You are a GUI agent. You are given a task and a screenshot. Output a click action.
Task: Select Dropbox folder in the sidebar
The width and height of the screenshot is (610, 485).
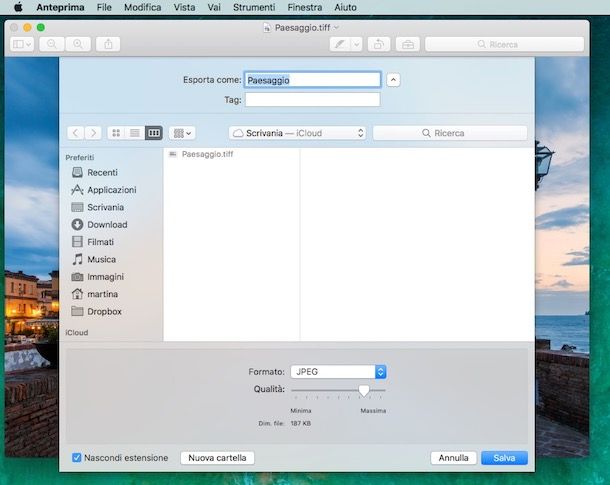pos(97,312)
